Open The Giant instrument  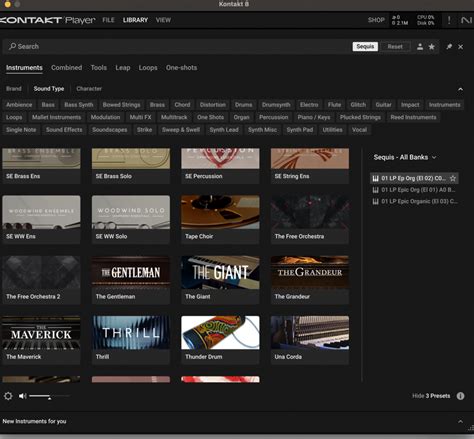point(220,280)
